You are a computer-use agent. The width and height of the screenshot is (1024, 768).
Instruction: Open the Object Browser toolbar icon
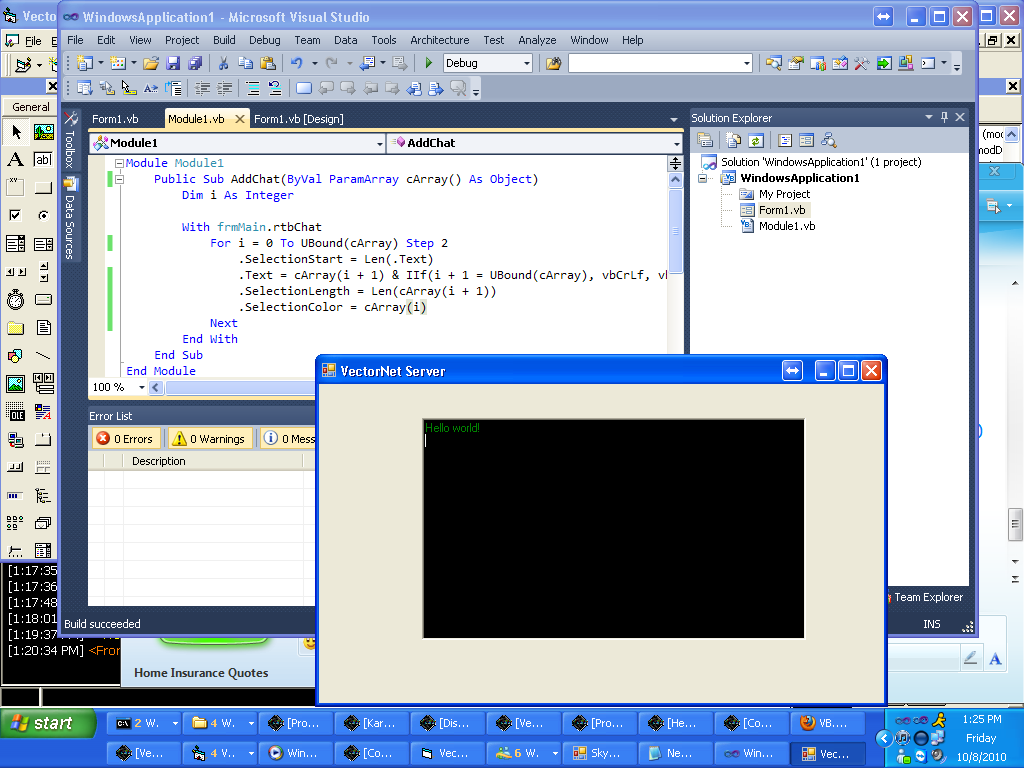(840, 63)
